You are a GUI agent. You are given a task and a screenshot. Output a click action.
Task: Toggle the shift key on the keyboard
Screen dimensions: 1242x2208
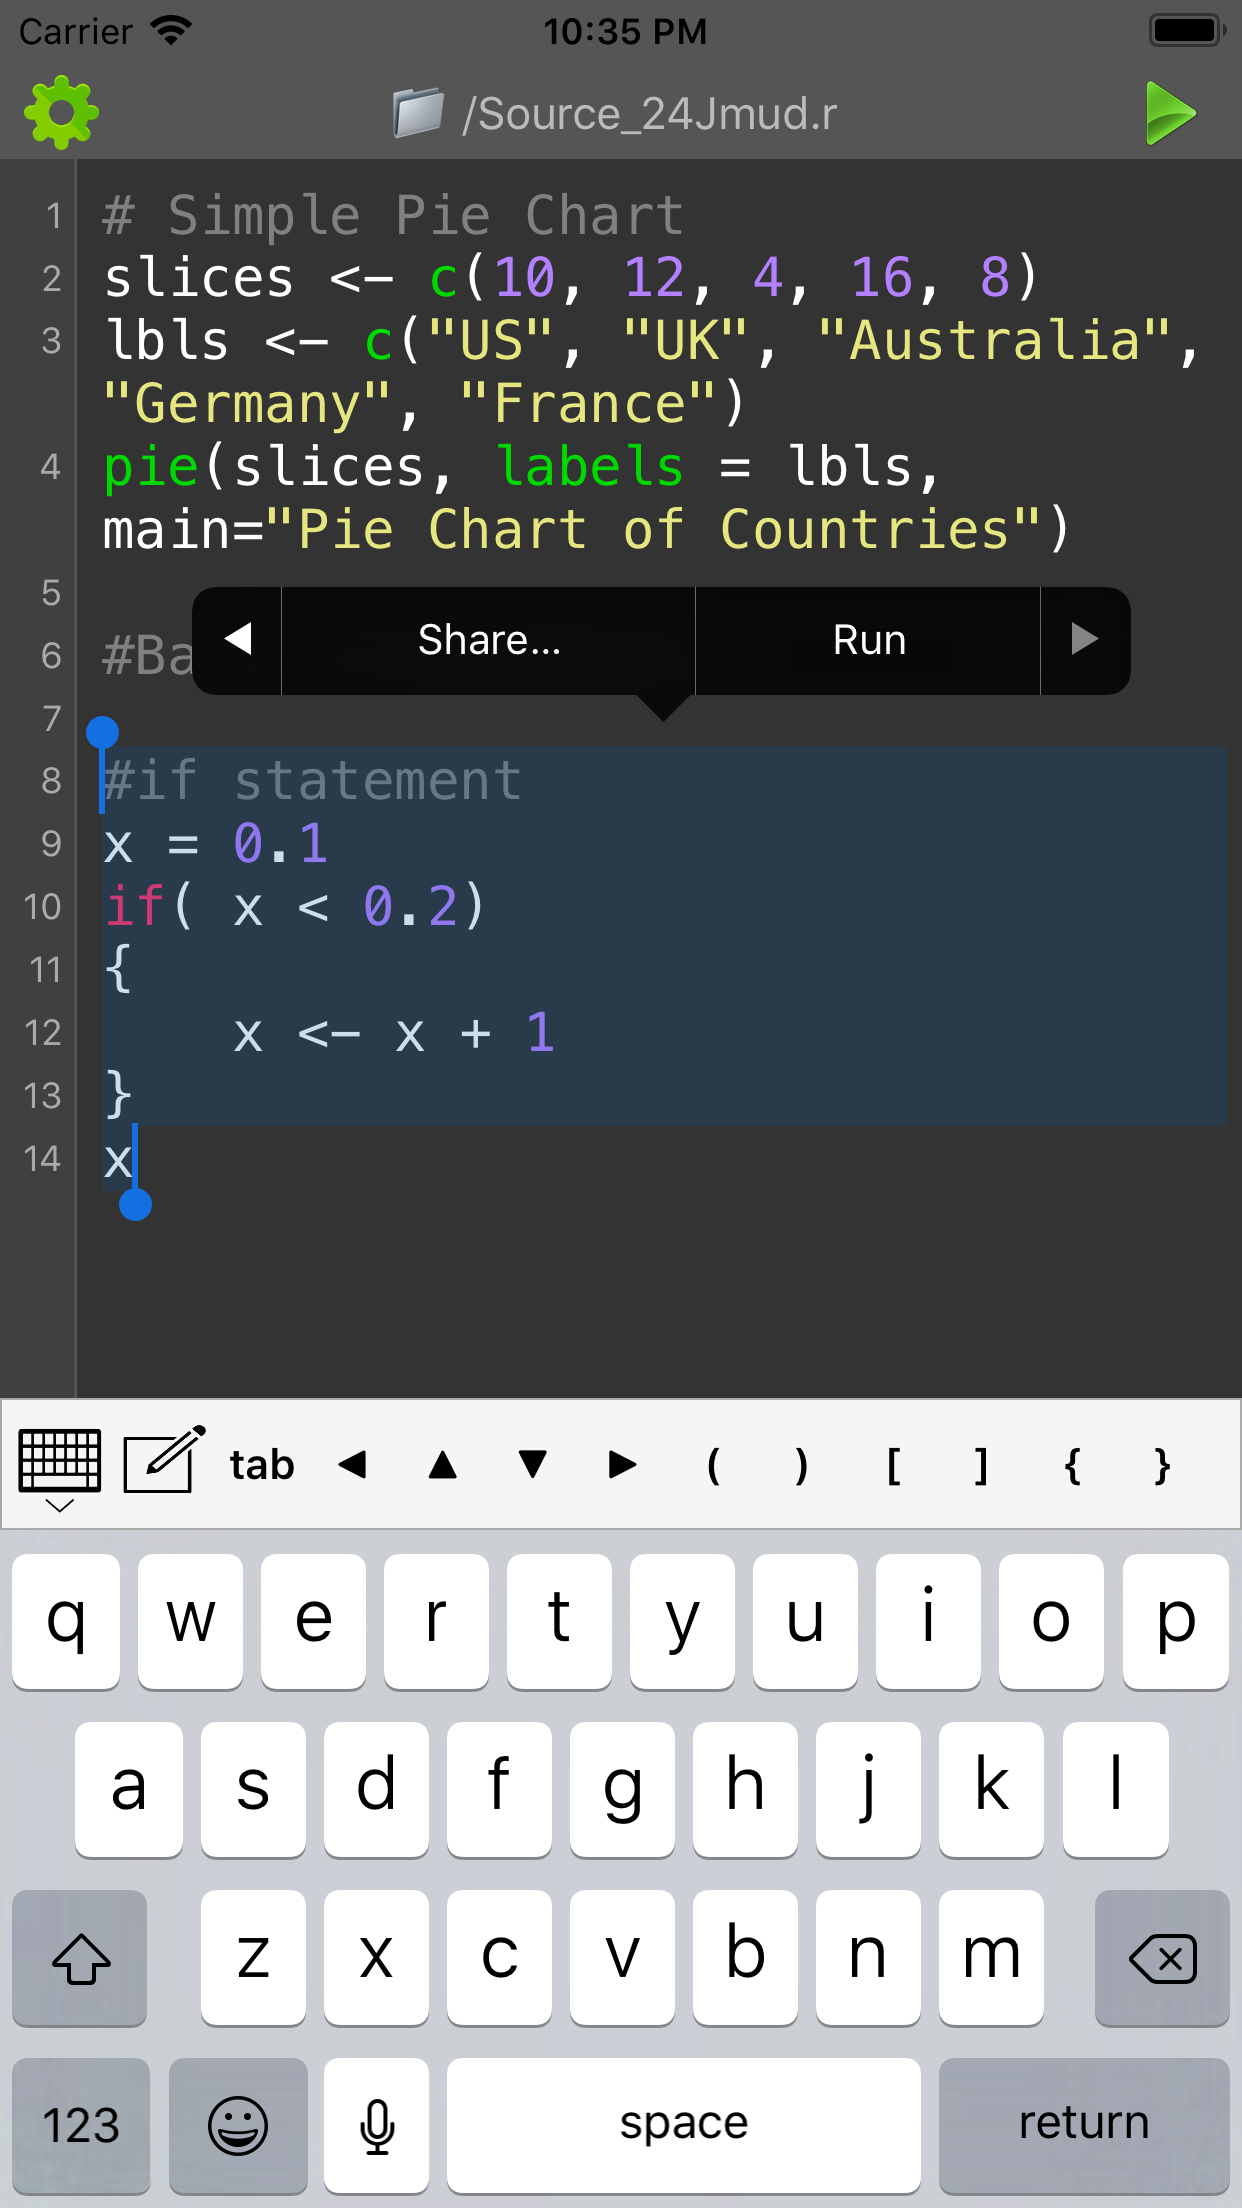80,1957
